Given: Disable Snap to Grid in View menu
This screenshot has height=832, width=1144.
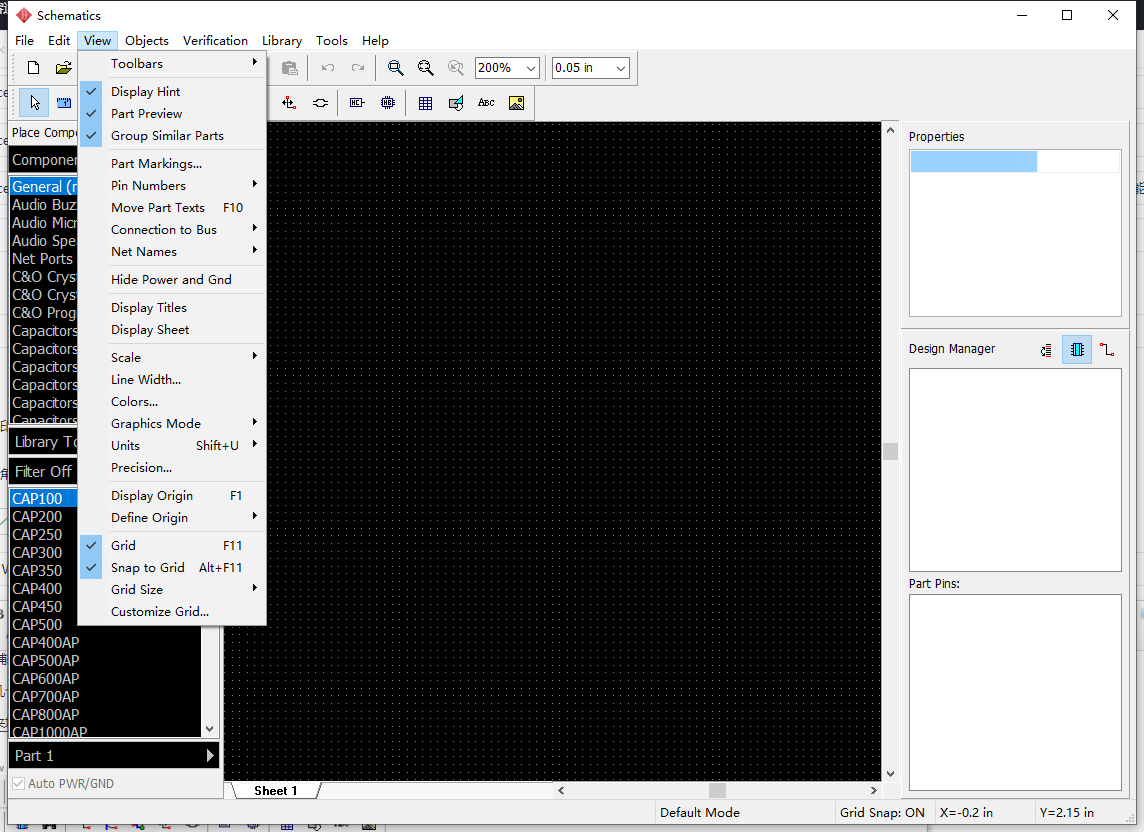Looking at the screenshot, I should click(147, 568).
